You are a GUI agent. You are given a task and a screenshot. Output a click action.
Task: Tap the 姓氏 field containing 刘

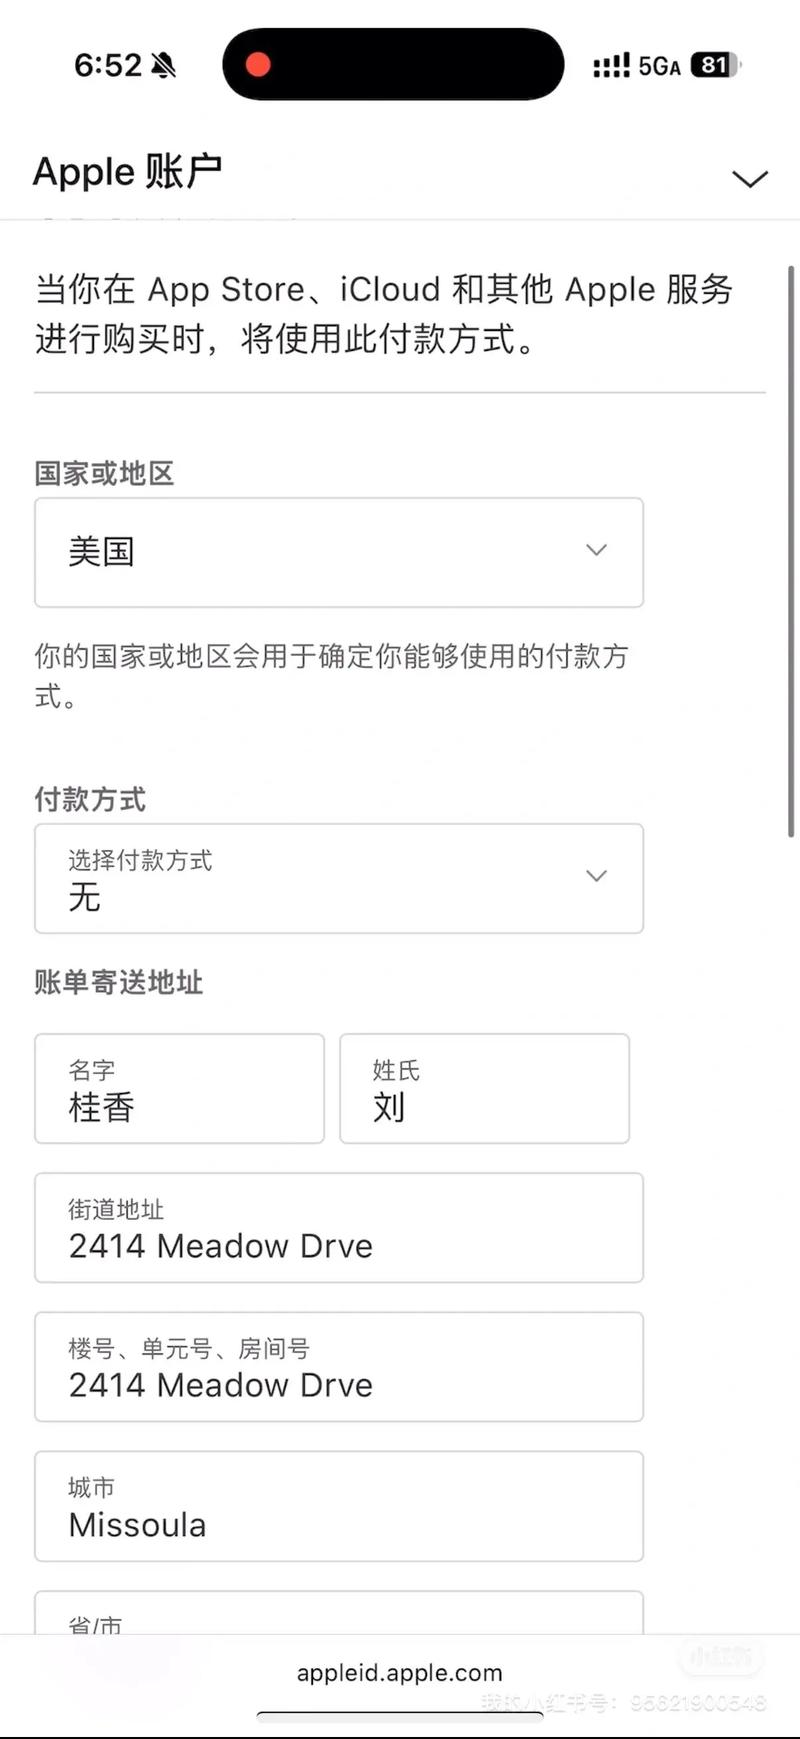[484, 1089]
